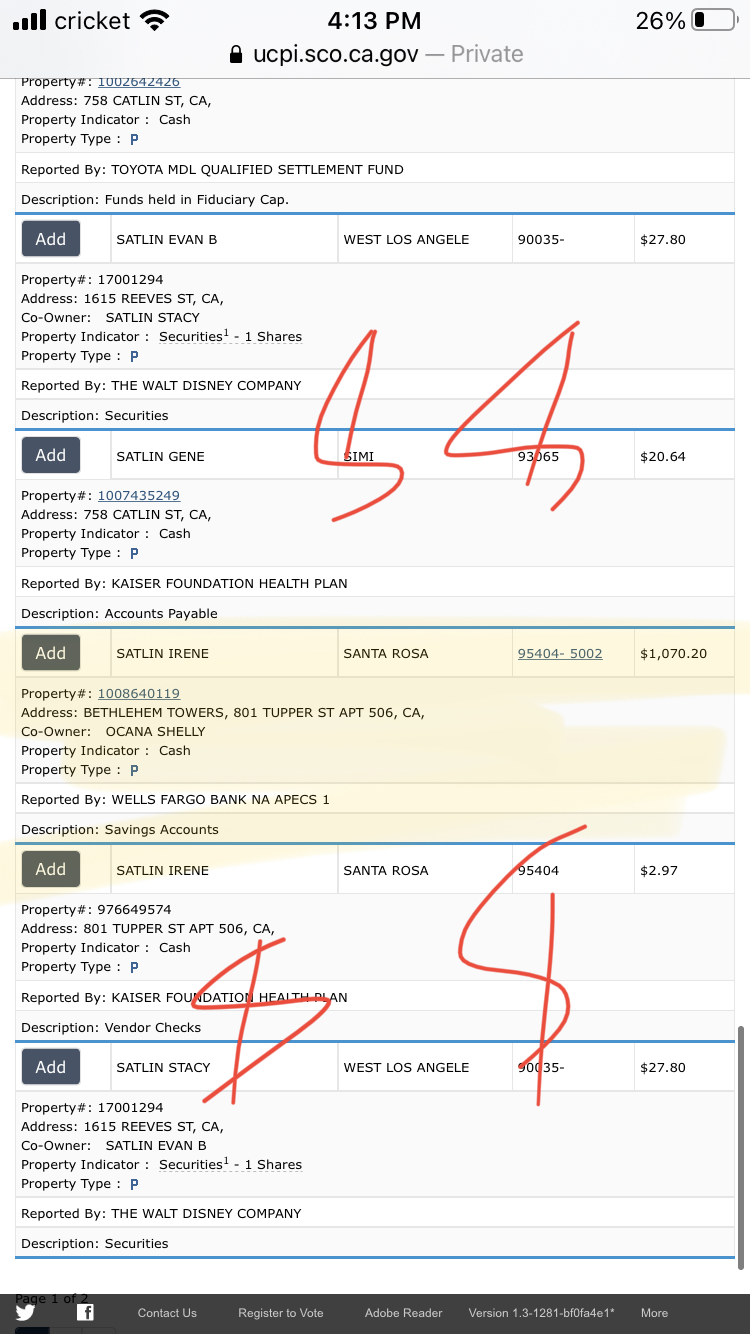750x1334 pixels.
Task: Add the SATLIN IRENE $1,070.20 property
Action: click(51, 653)
